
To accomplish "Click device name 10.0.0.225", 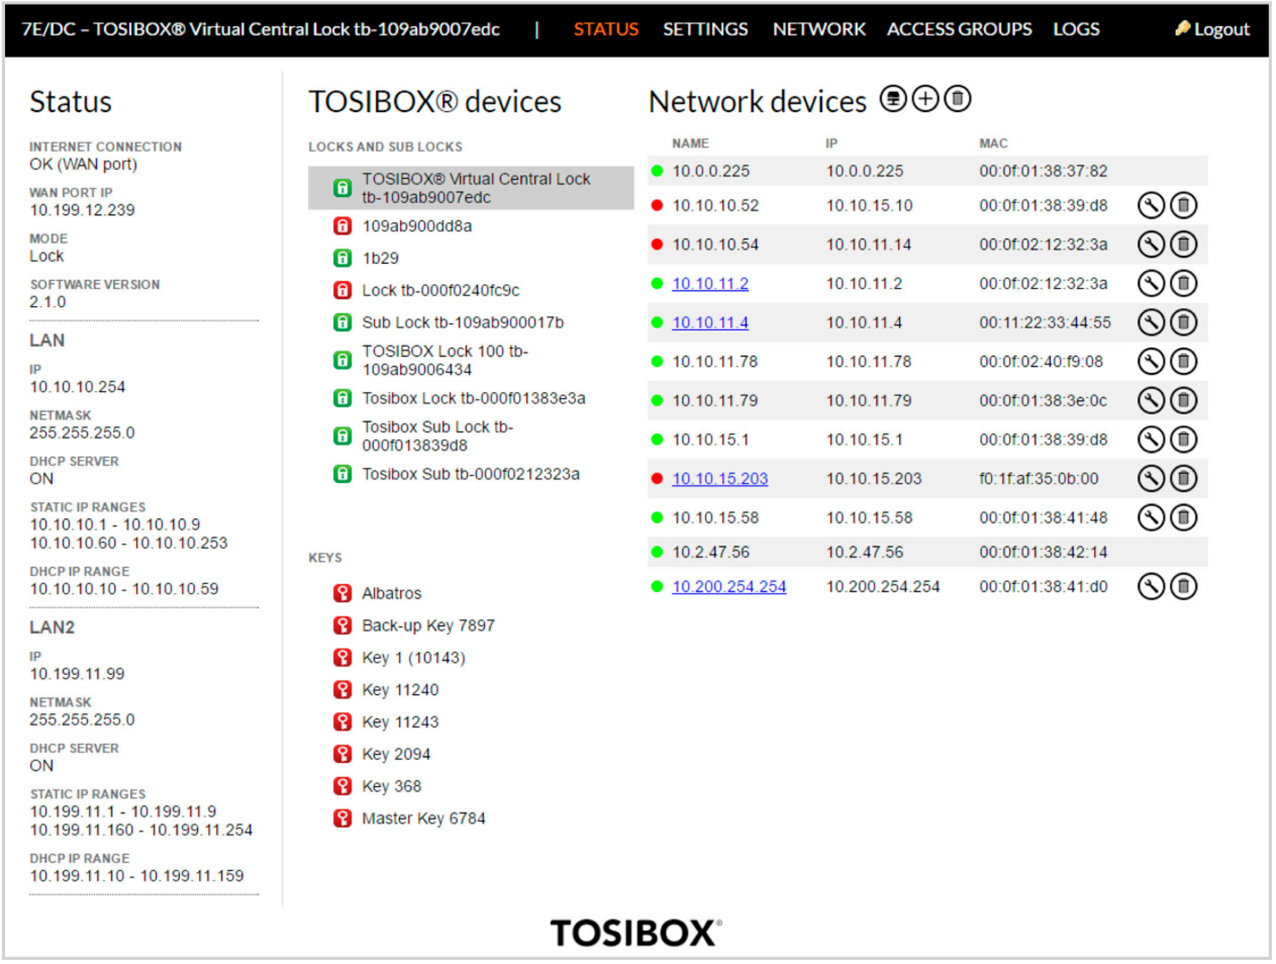I will 711,171.
